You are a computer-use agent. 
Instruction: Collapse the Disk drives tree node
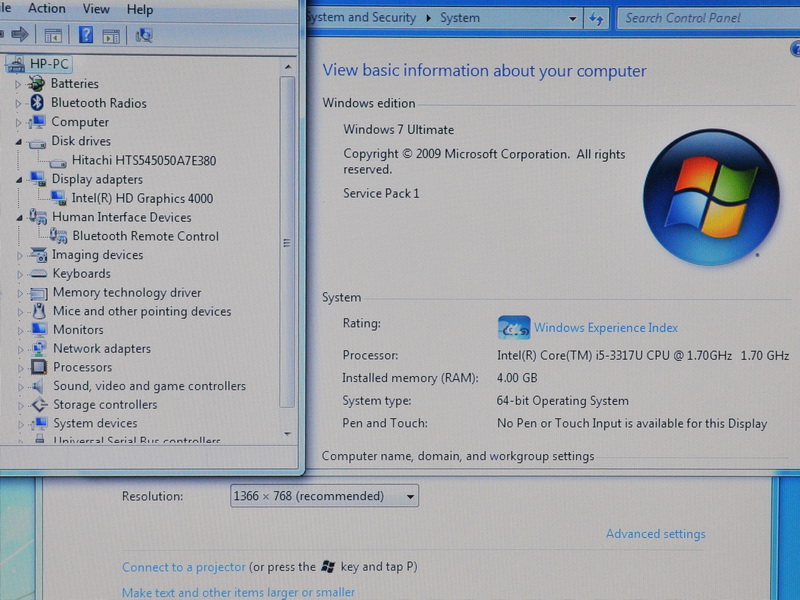coord(18,142)
